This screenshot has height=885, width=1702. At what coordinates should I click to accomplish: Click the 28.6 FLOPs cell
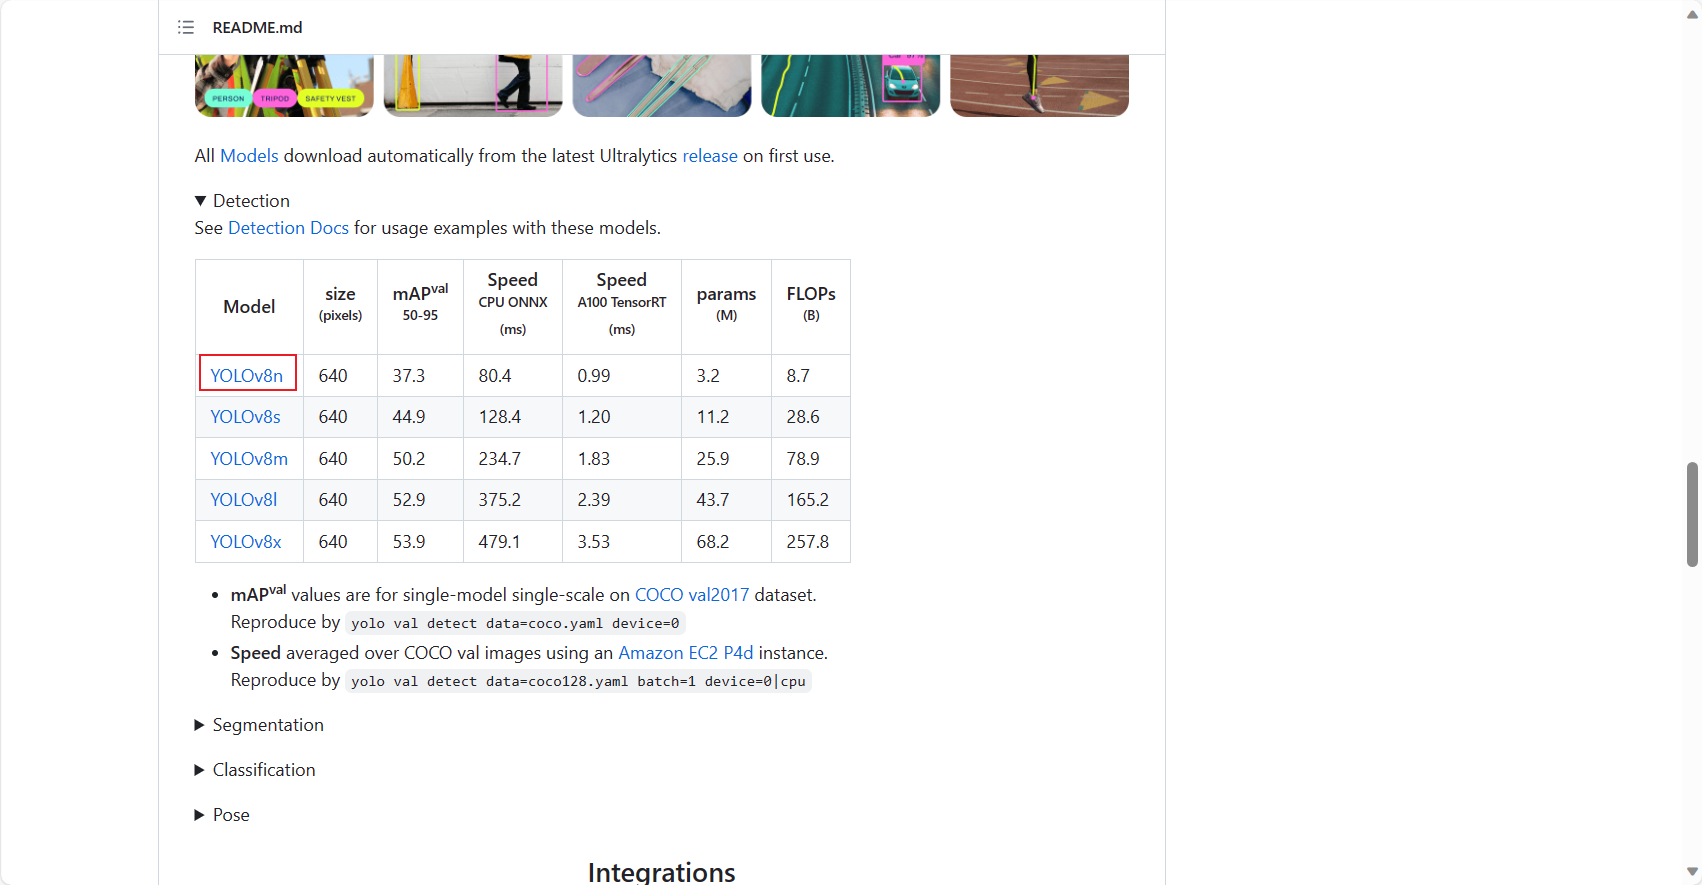click(811, 417)
